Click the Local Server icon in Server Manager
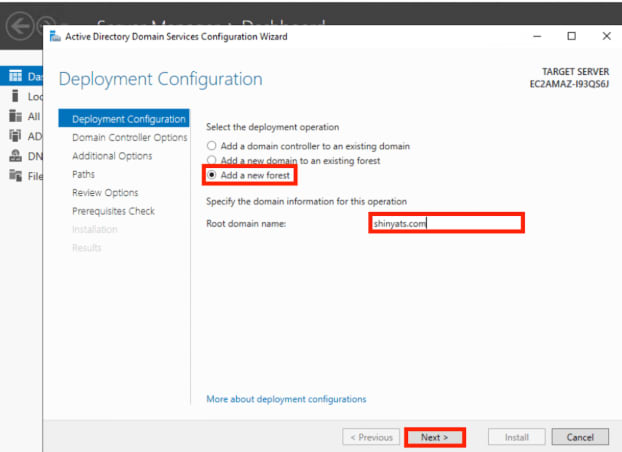 pos(15,96)
